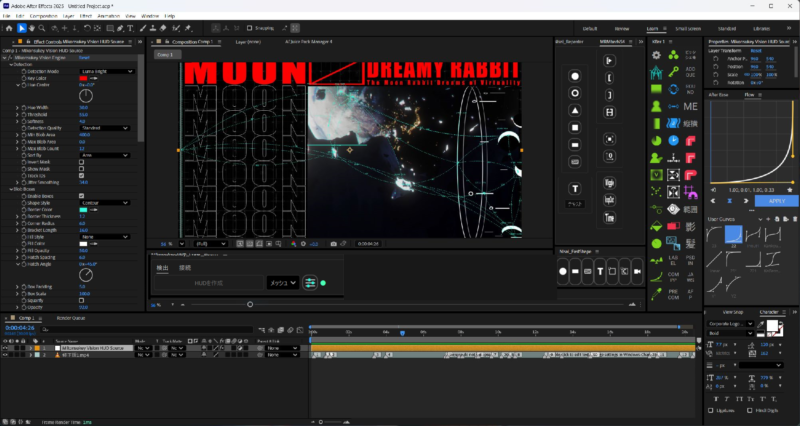This screenshot has width=800, height=426.
Task: Expand the Hue Width property
Action: [17, 108]
